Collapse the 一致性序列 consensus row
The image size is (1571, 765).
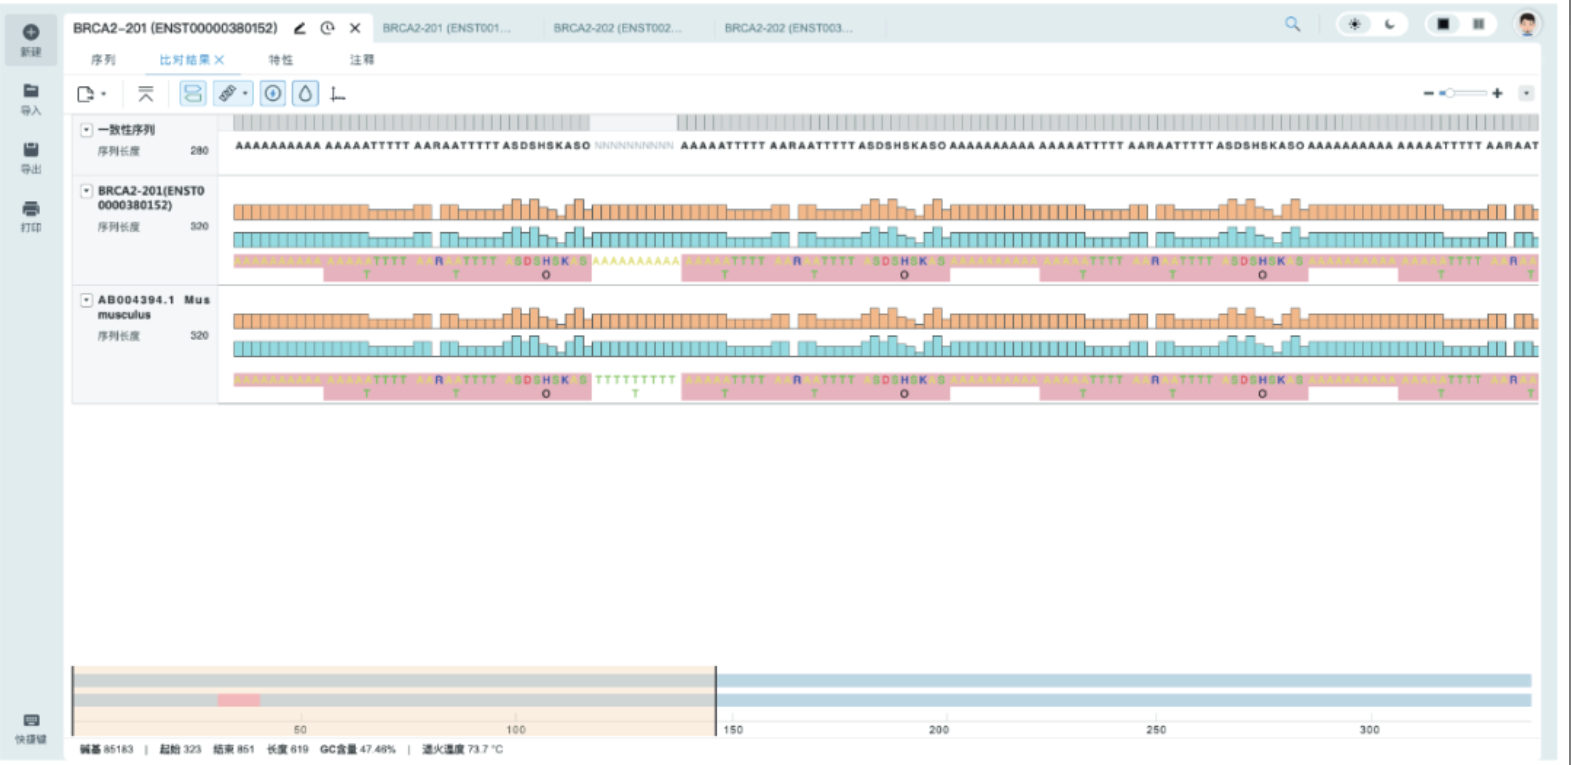tap(86, 130)
